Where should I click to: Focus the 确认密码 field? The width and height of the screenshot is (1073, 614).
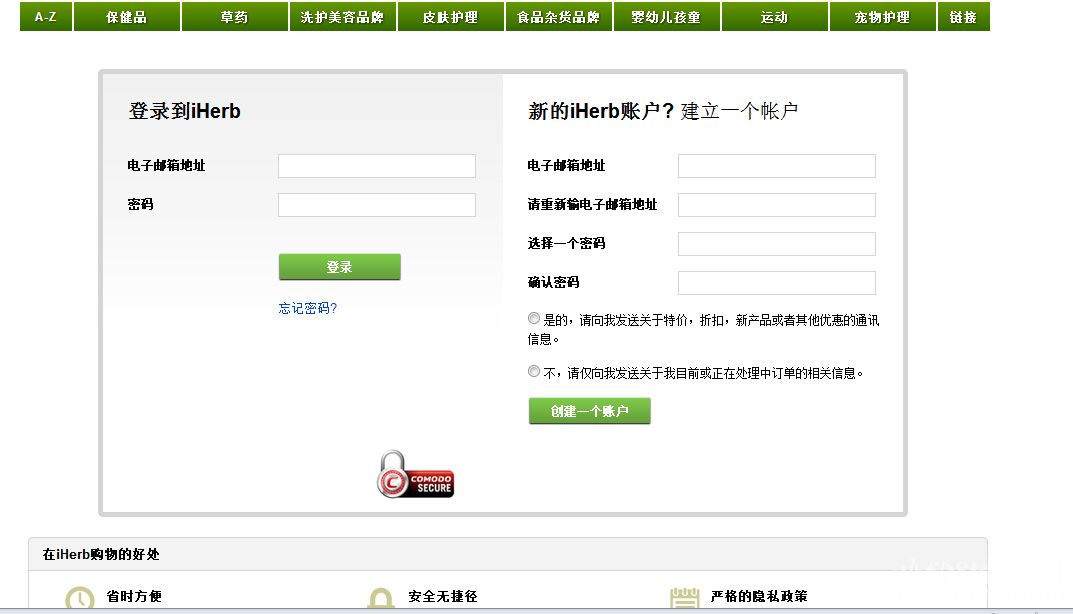pos(777,283)
